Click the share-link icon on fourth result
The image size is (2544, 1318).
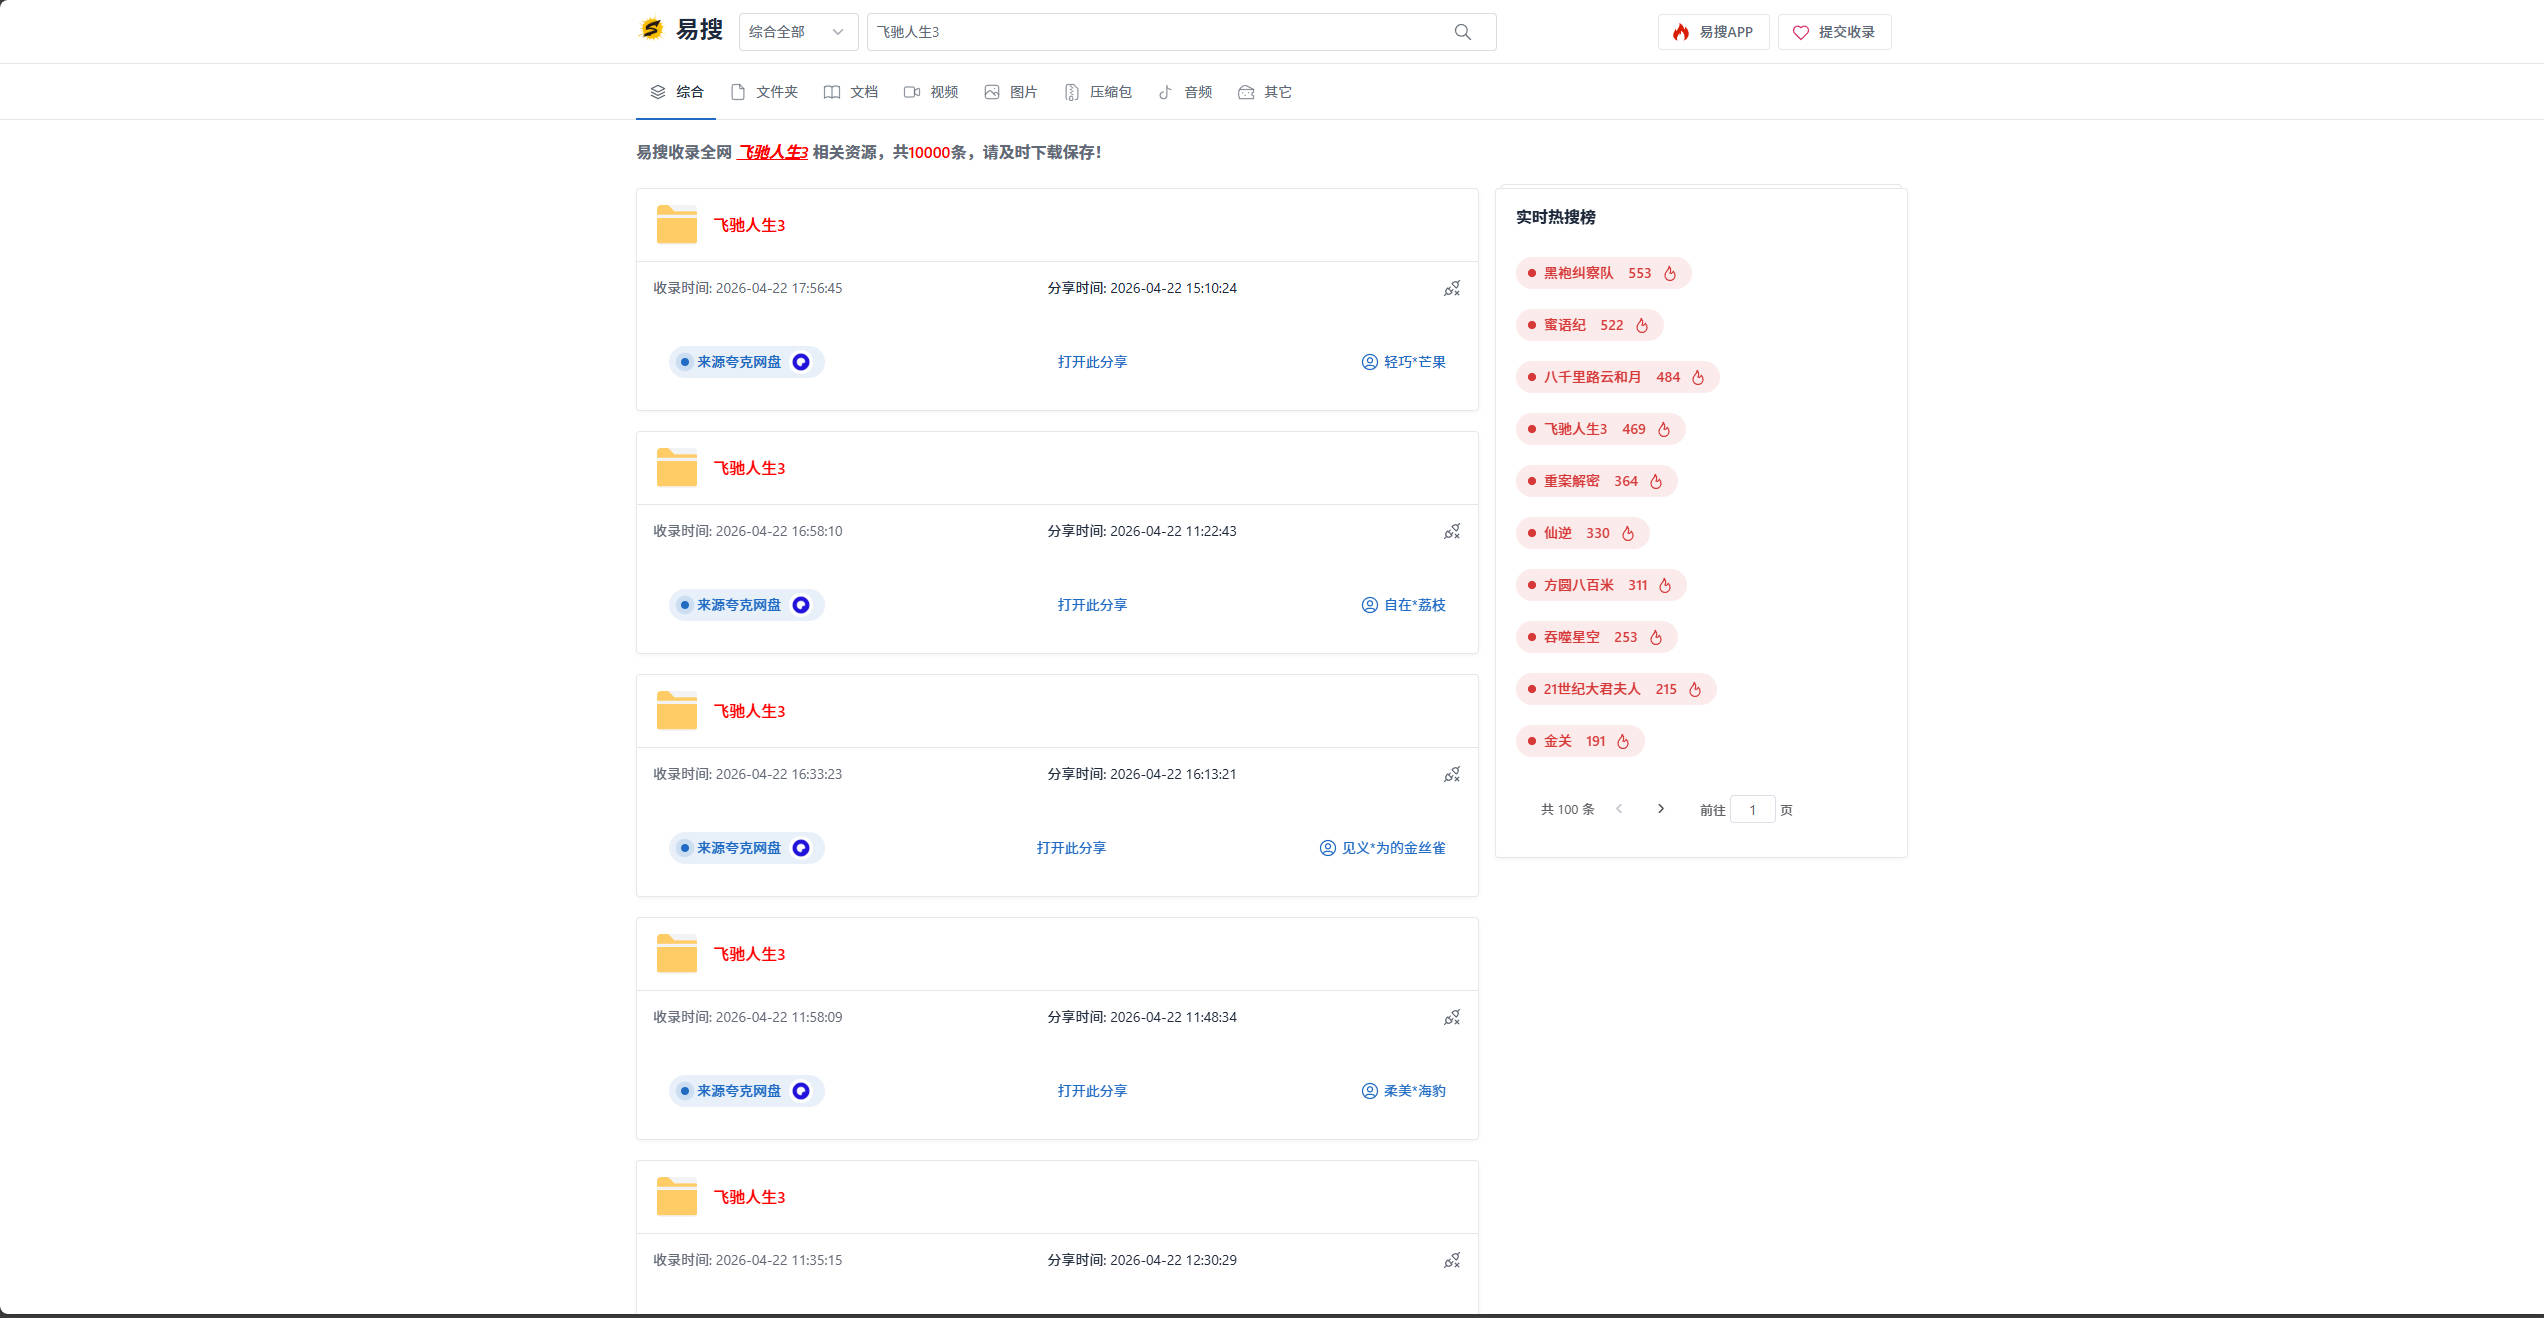(x=1452, y=1017)
